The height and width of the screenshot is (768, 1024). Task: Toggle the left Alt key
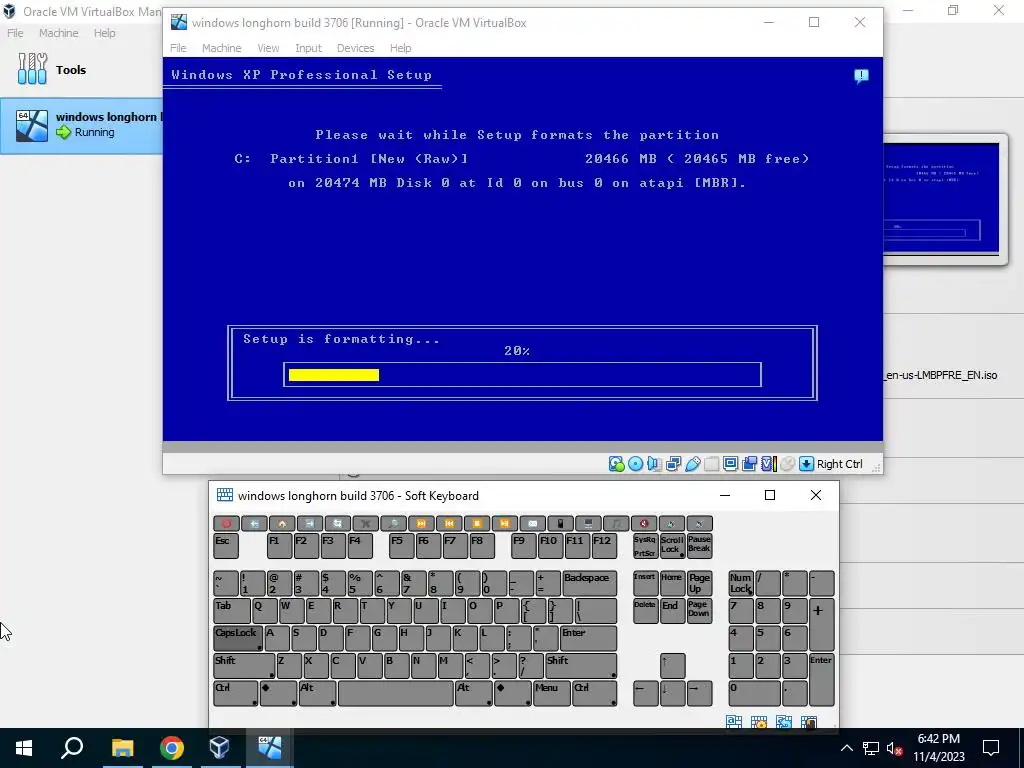317,693
